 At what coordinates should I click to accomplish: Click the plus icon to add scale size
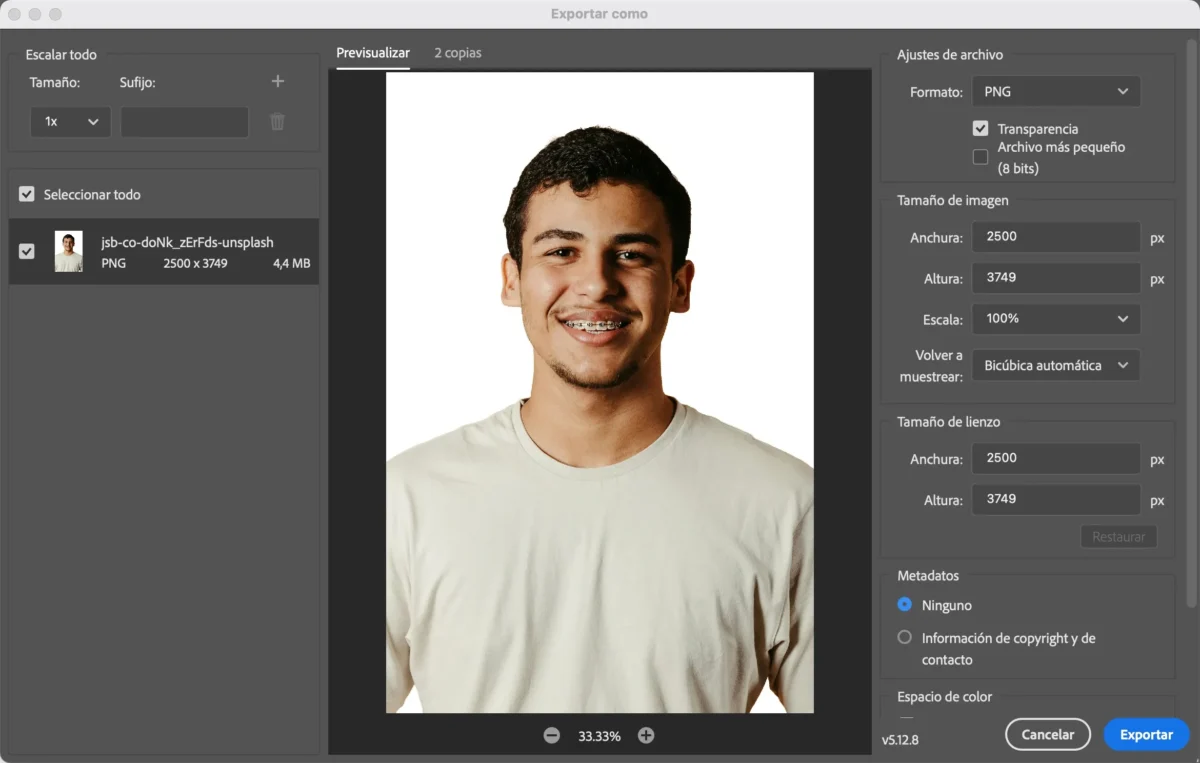278,82
